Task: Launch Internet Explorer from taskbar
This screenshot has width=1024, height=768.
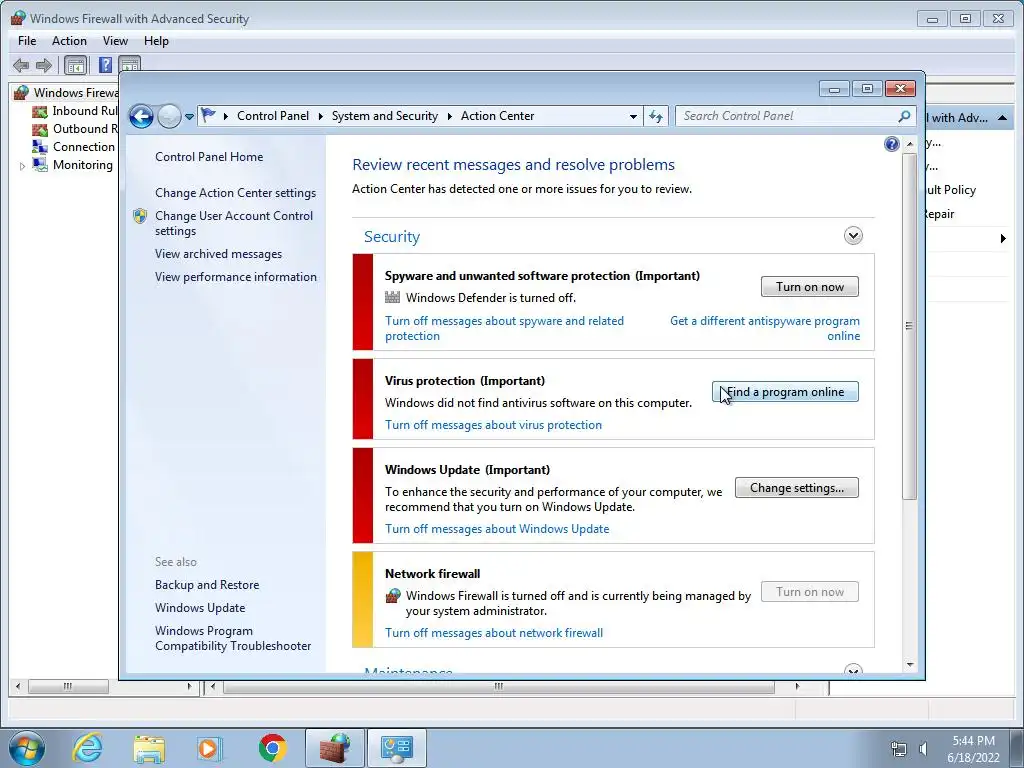Action: click(88, 748)
